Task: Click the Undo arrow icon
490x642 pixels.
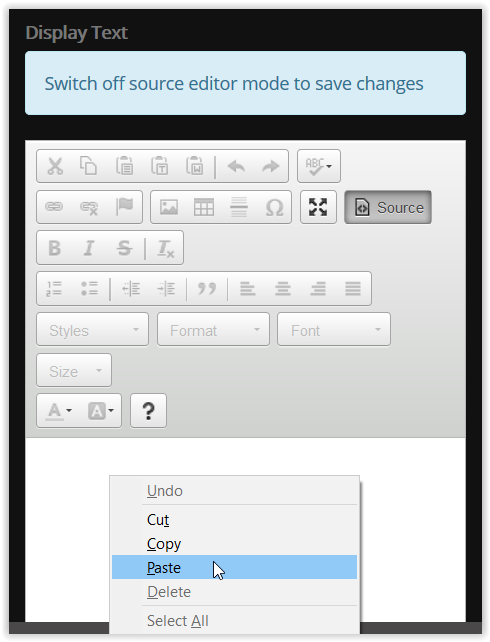Action: 236,166
